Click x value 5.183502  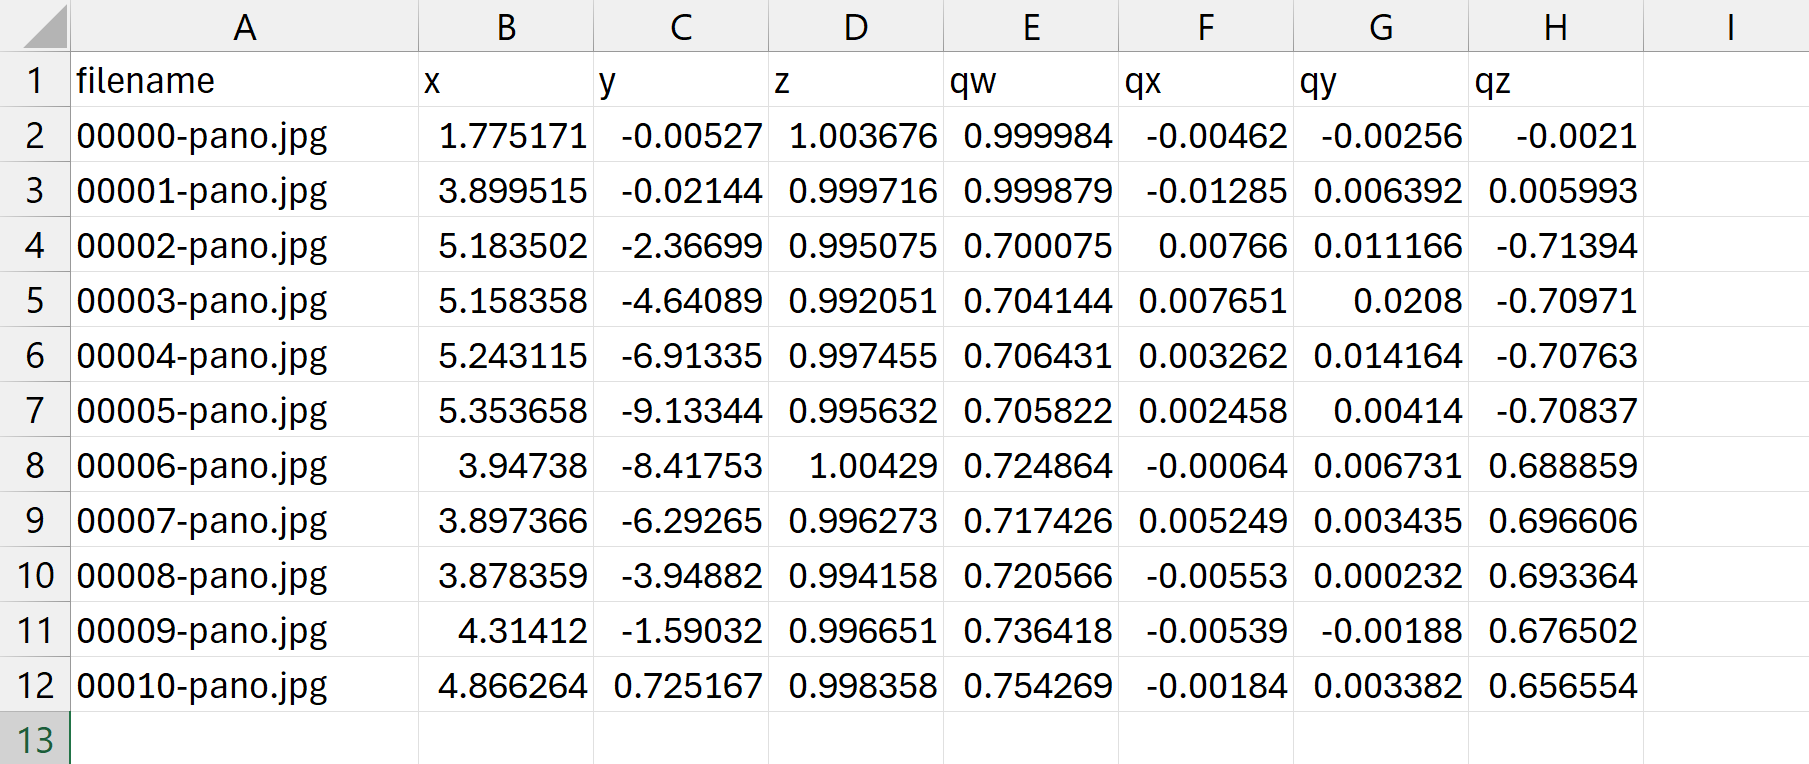tap(506, 244)
